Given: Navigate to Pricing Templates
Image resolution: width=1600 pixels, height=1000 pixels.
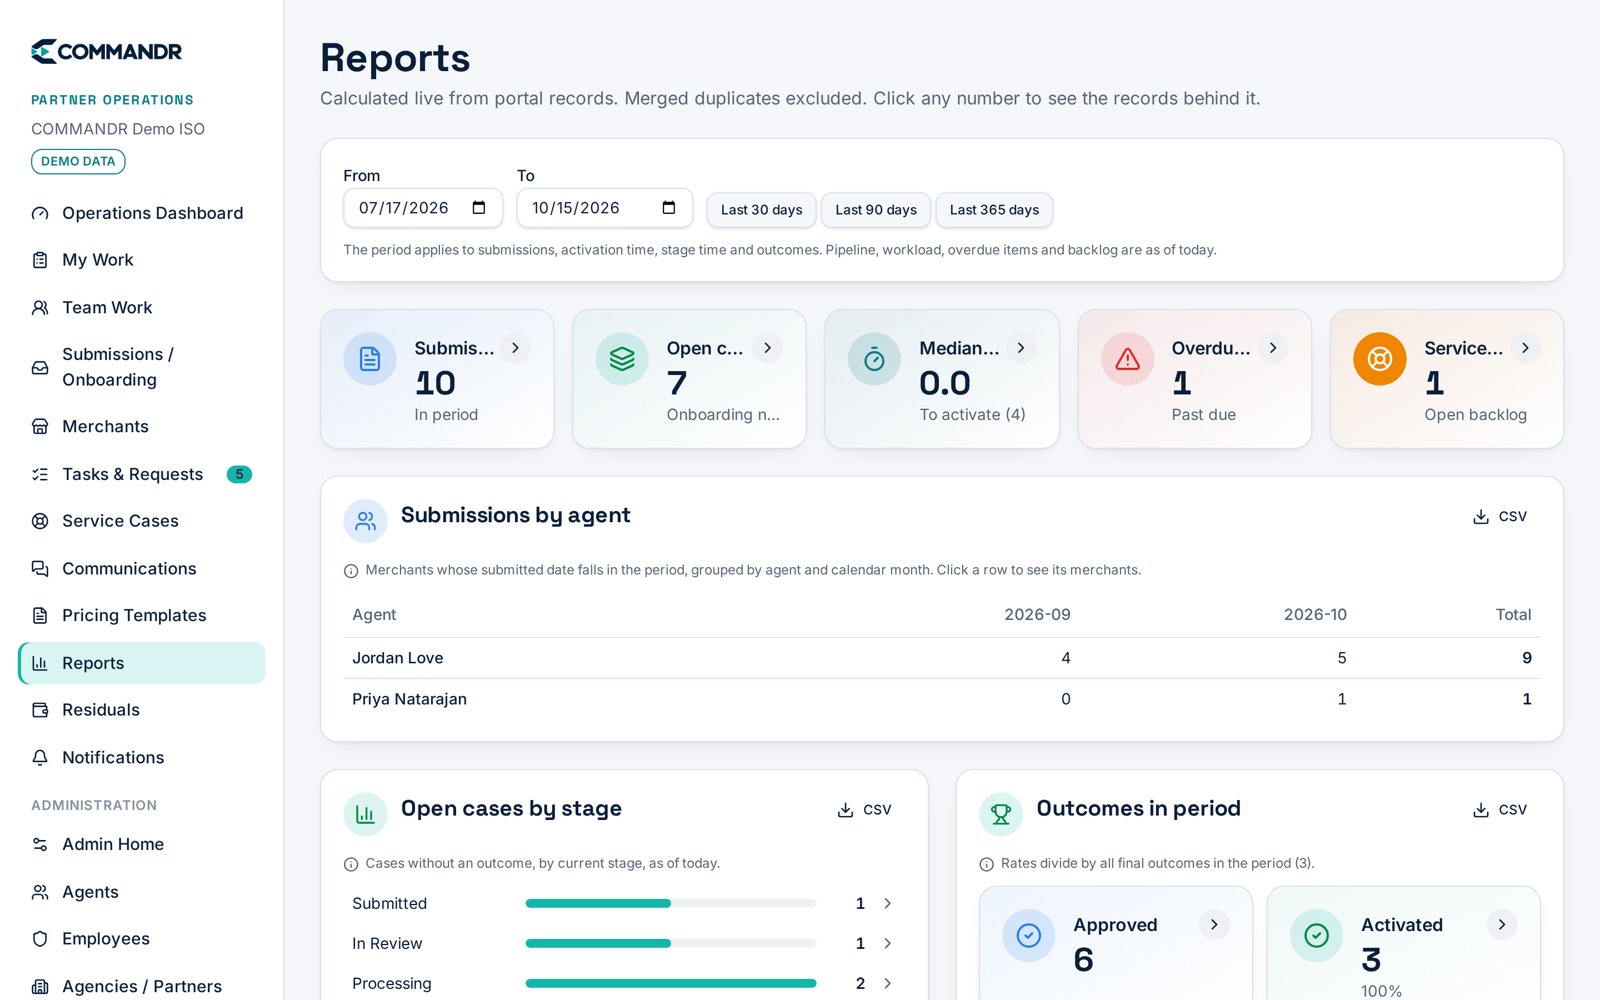Looking at the screenshot, I should pos(141,615).
